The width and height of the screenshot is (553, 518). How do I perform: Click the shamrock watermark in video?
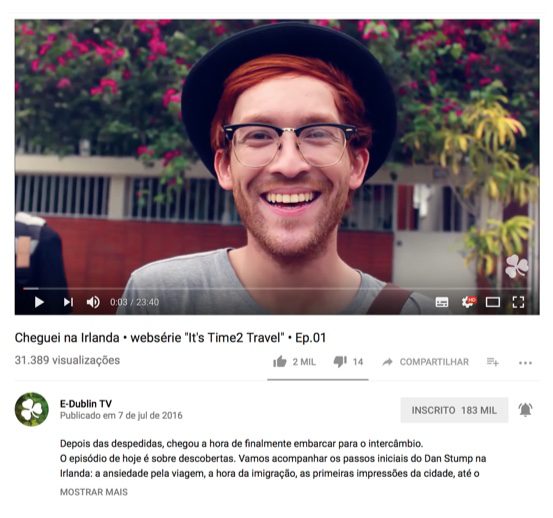(x=517, y=267)
